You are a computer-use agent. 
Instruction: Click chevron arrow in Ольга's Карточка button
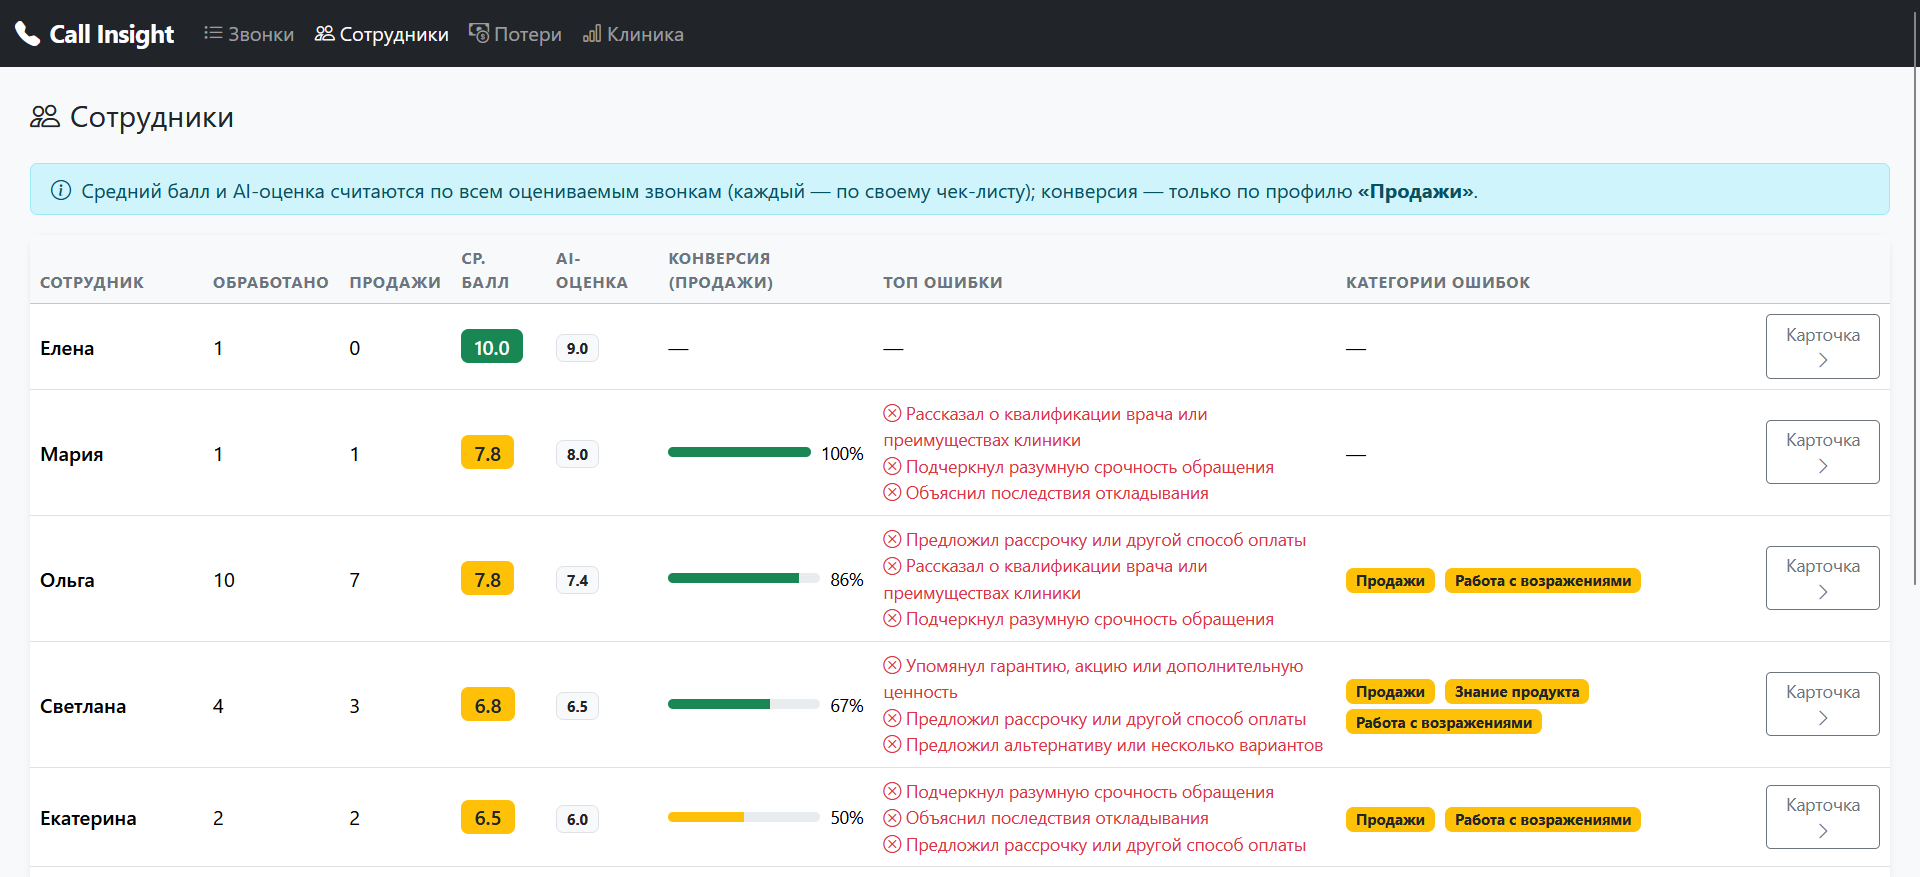1823,592
